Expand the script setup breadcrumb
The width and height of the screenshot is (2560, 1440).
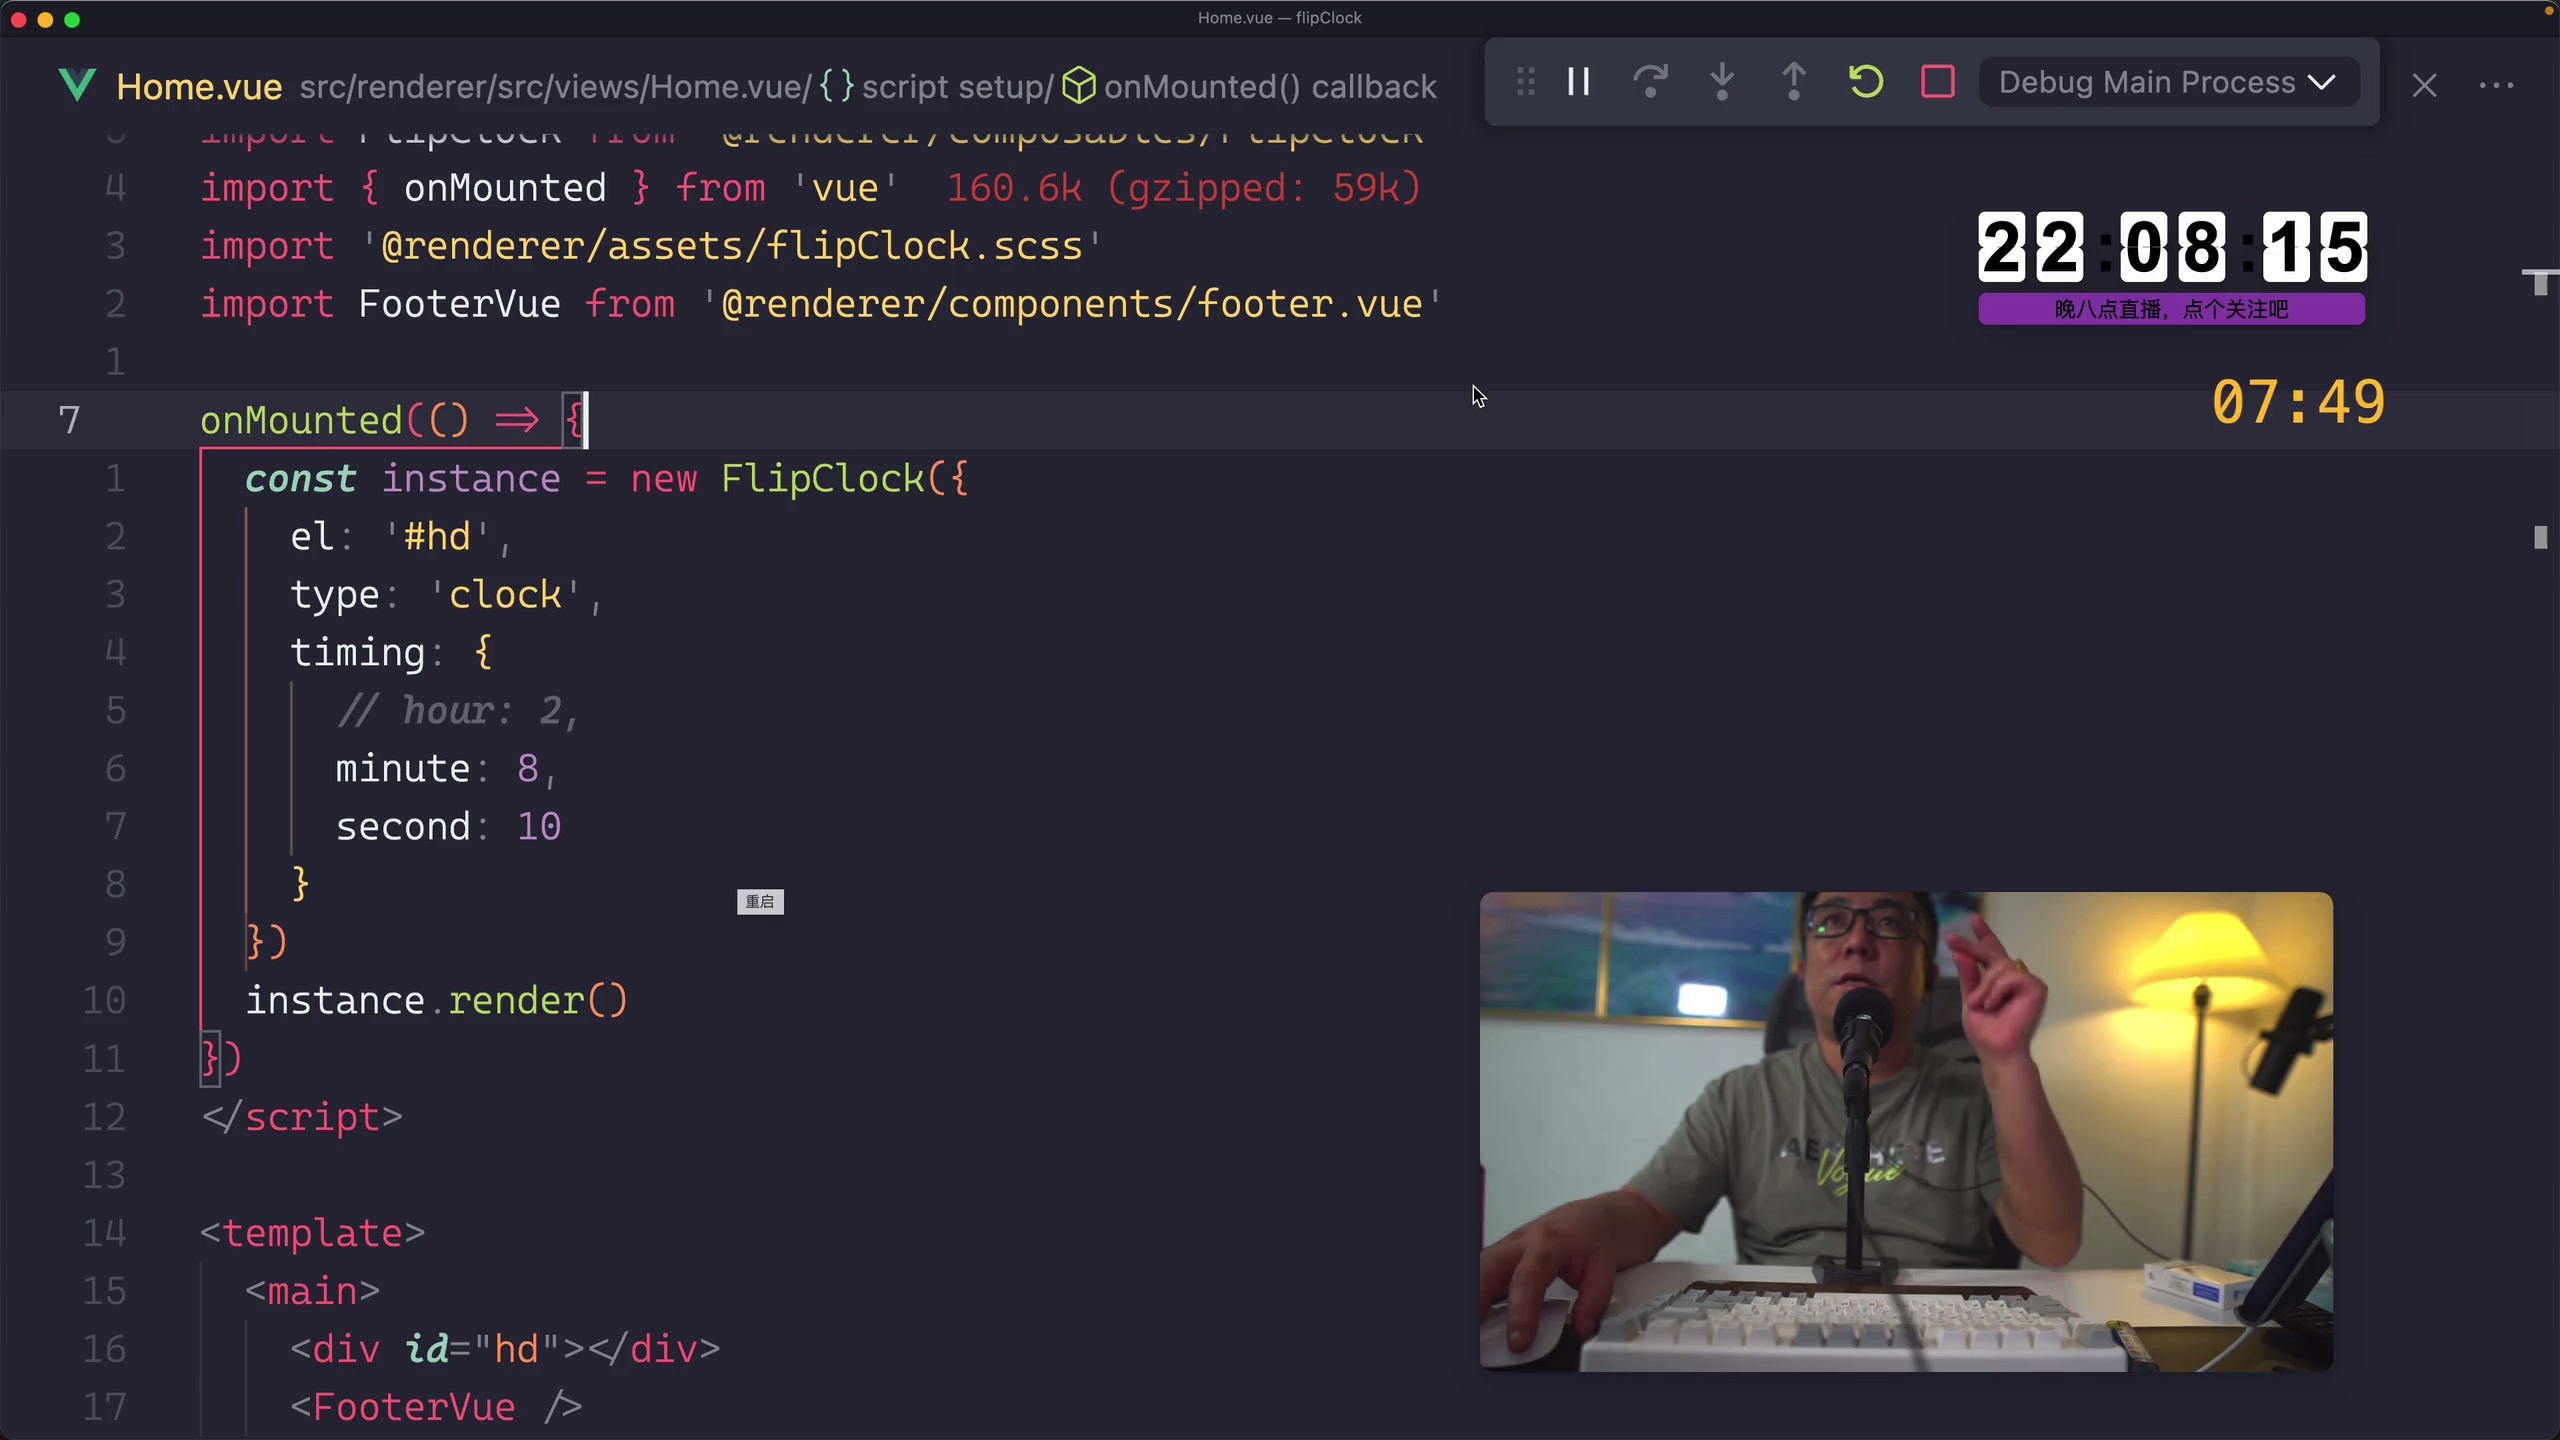point(955,86)
